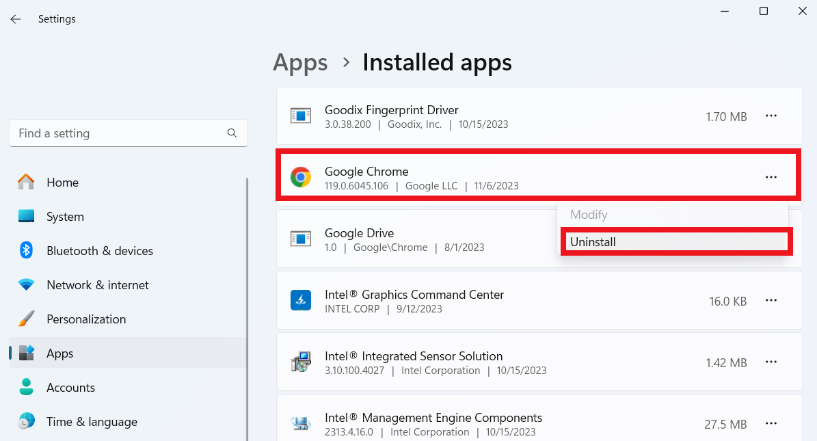
Task: Open Accounts settings
Action: click(128, 387)
